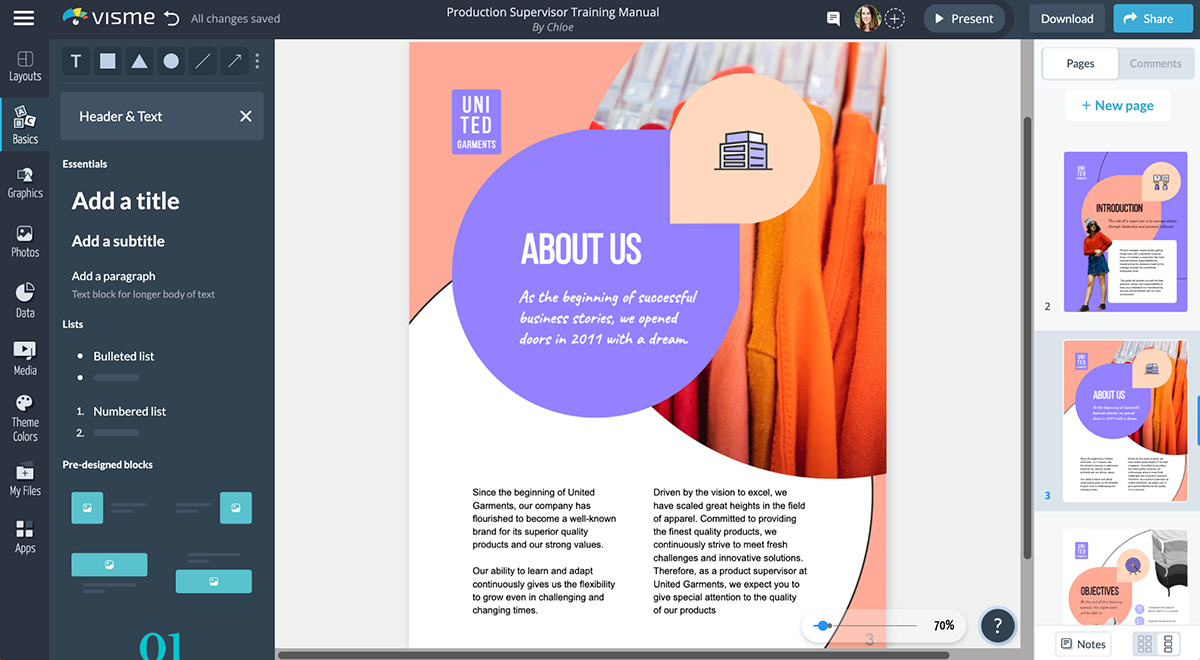Viewport: 1200px width, 660px height.
Task: Select the arrow line tool
Action: point(234,61)
